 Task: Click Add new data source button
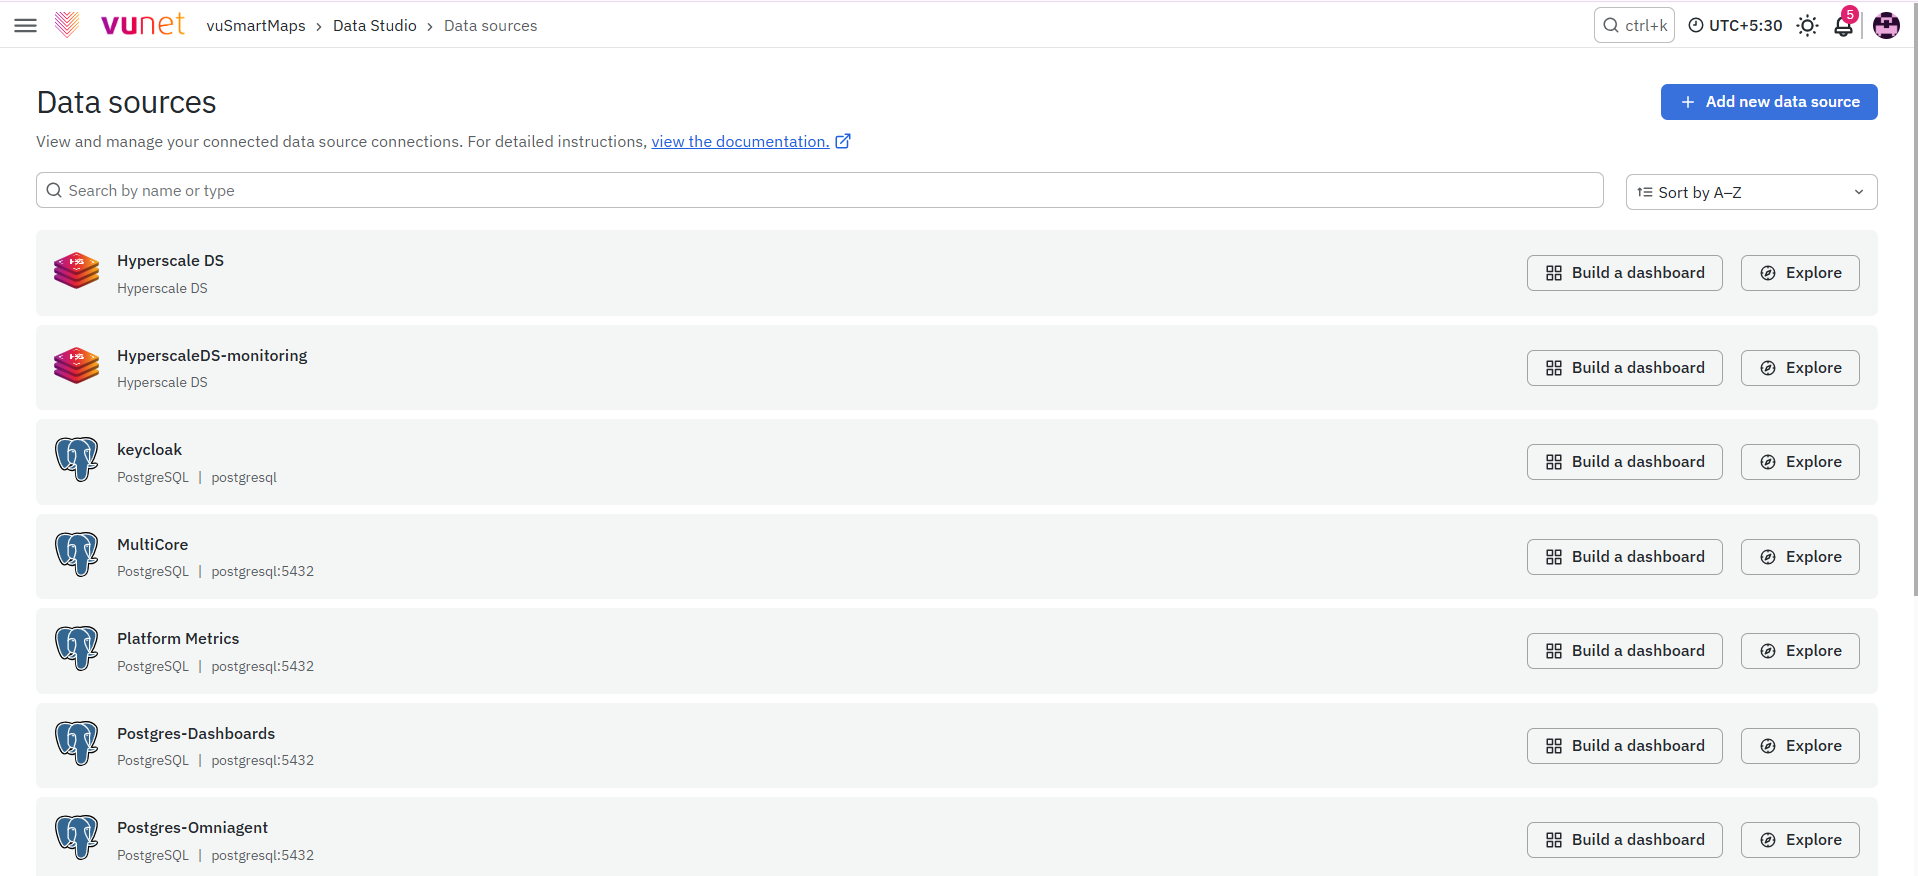1769,102
